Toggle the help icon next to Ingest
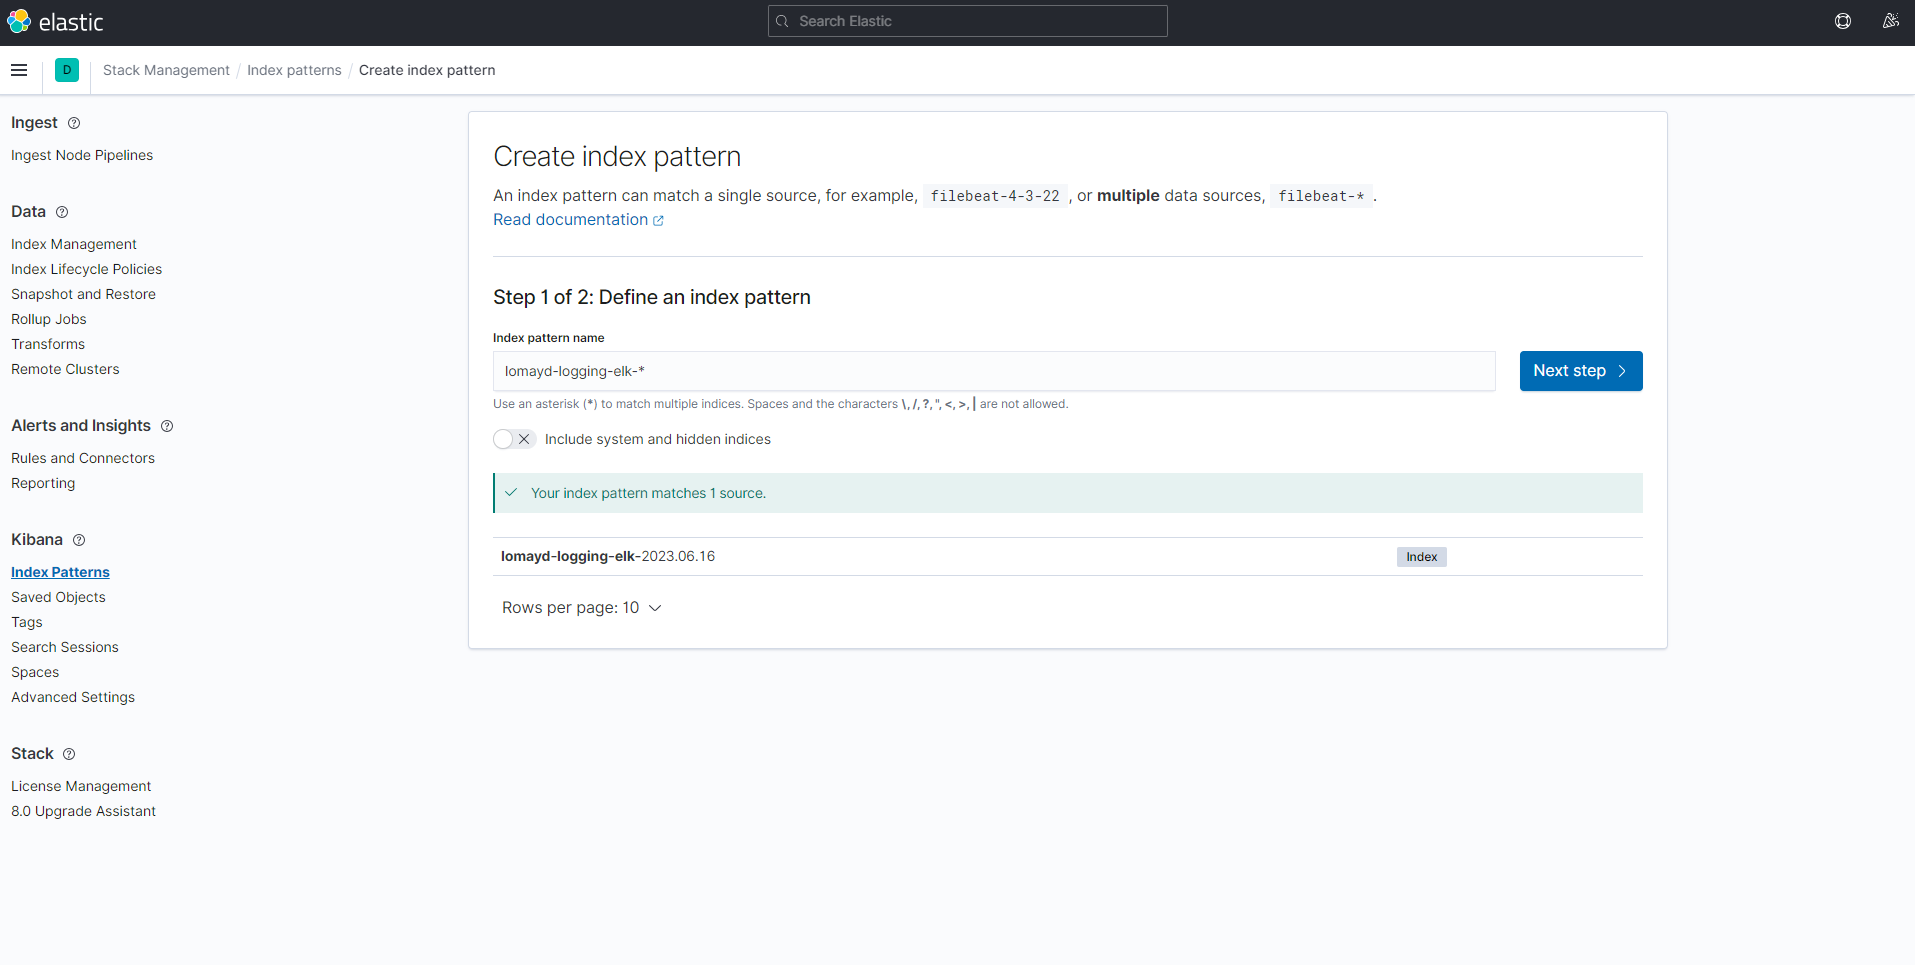The width and height of the screenshot is (1915, 965). [x=74, y=123]
